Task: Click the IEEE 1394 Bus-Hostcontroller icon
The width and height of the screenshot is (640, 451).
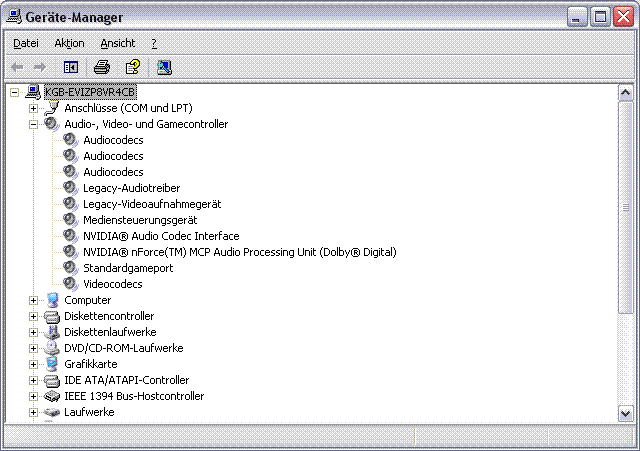Action: tap(52, 396)
